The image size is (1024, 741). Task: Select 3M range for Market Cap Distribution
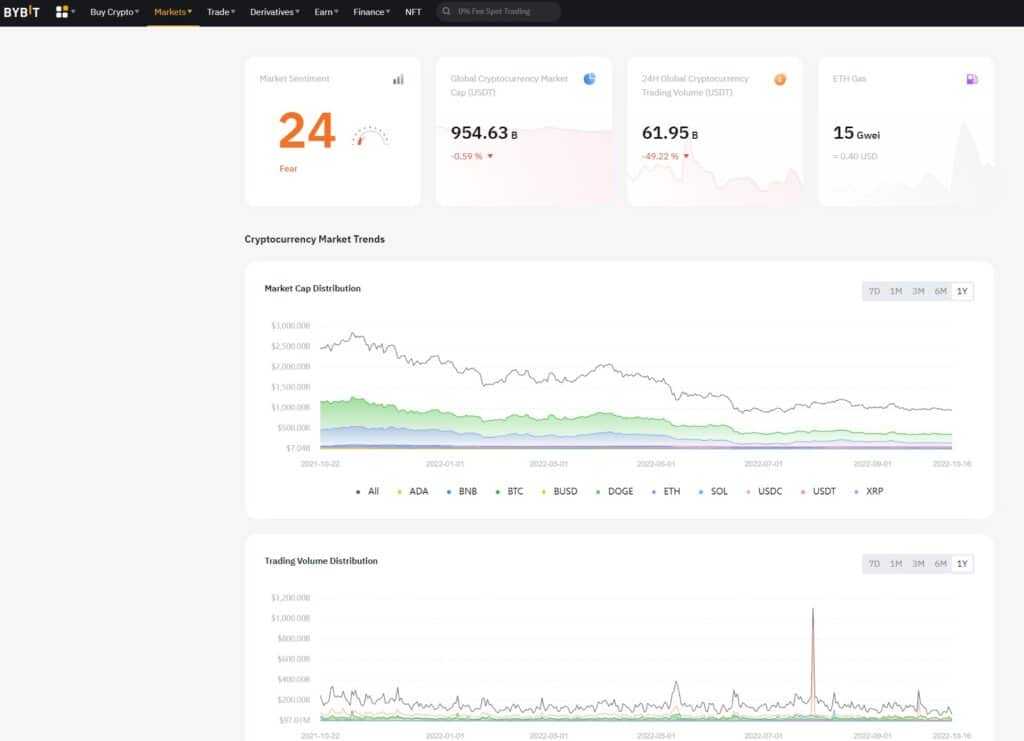918,291
